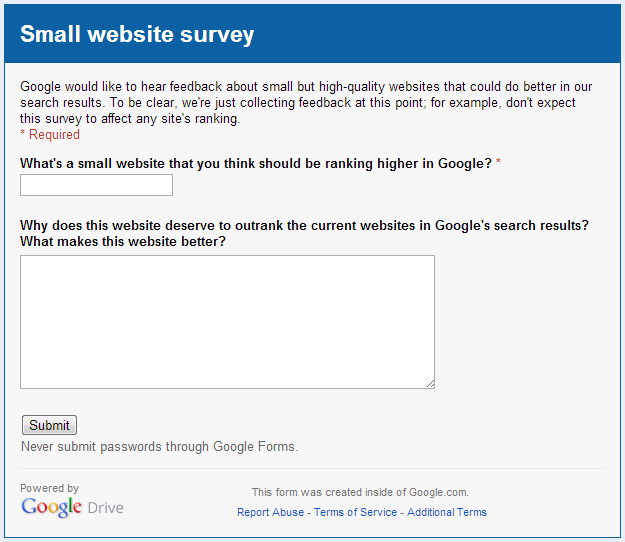Image resolution: width=625 pixels, height=542 pixels.
Task: Click the "Why does this website deserve" question label
Action: point(304,225)
